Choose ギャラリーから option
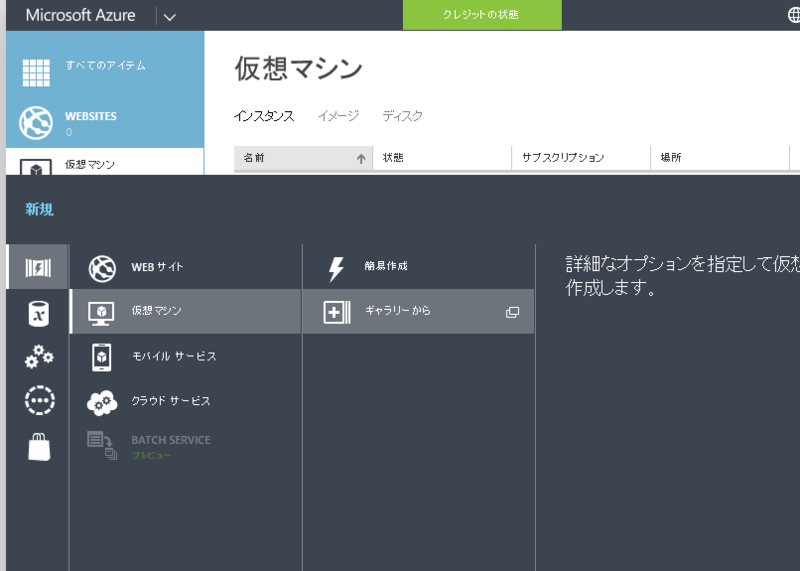 (x=418, y=311)
